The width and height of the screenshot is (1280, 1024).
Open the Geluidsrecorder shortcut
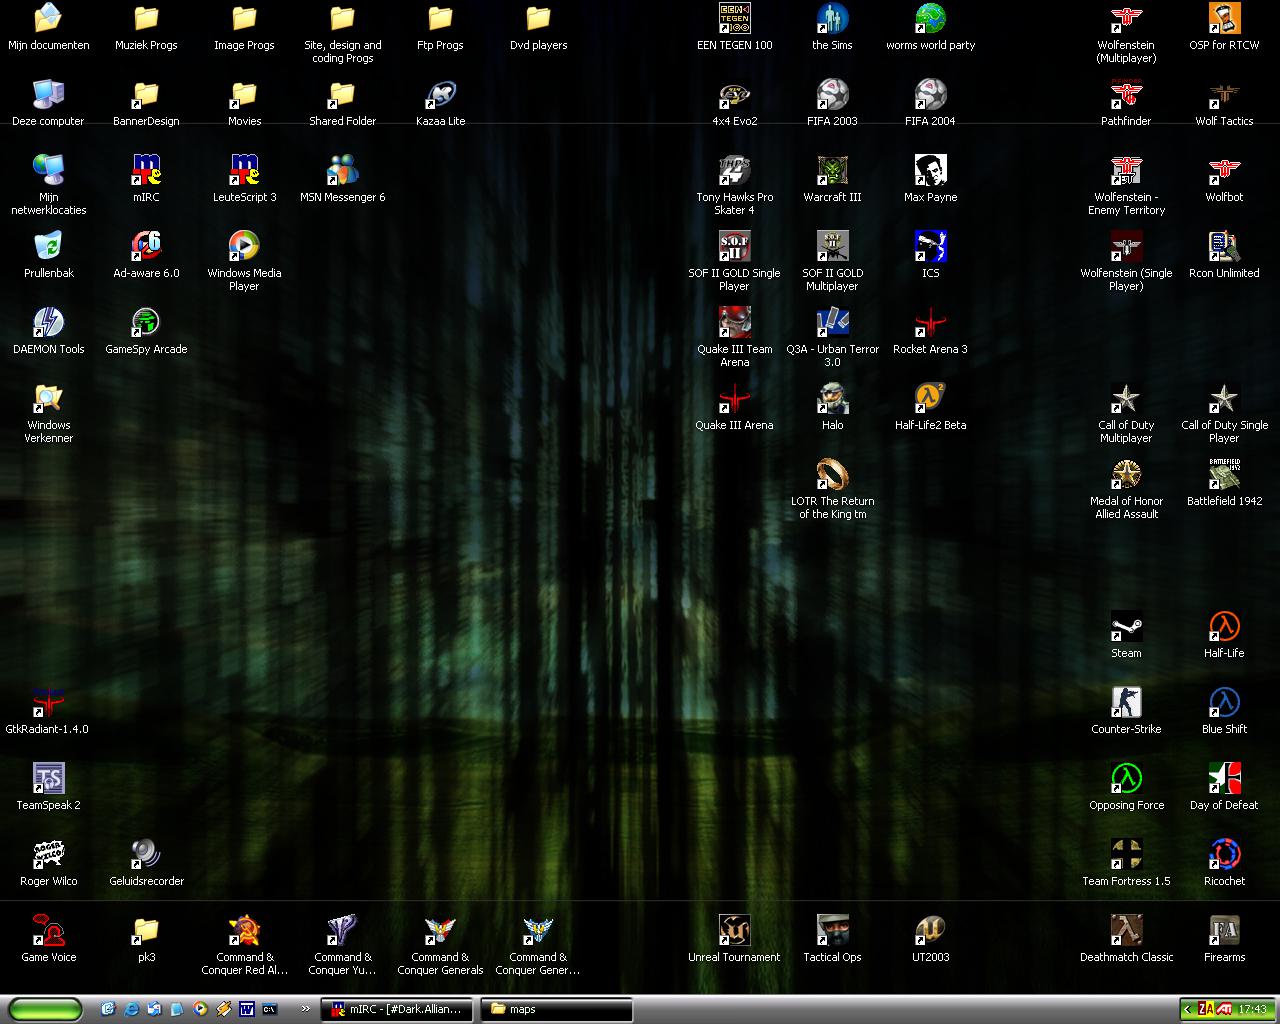[146, 854]
